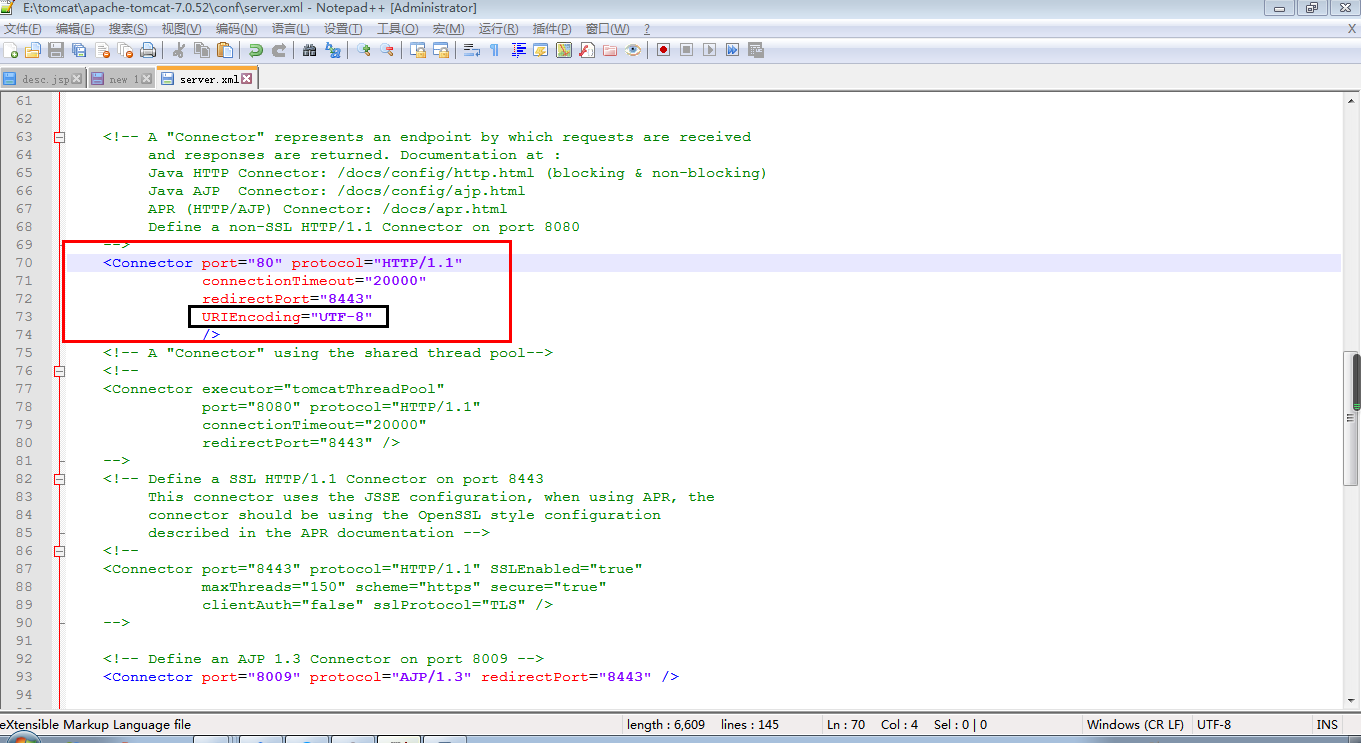Screen dimensions: 1361x743
Task: Collapse the comment fold at line 63
Action: [x=59, y=137]
